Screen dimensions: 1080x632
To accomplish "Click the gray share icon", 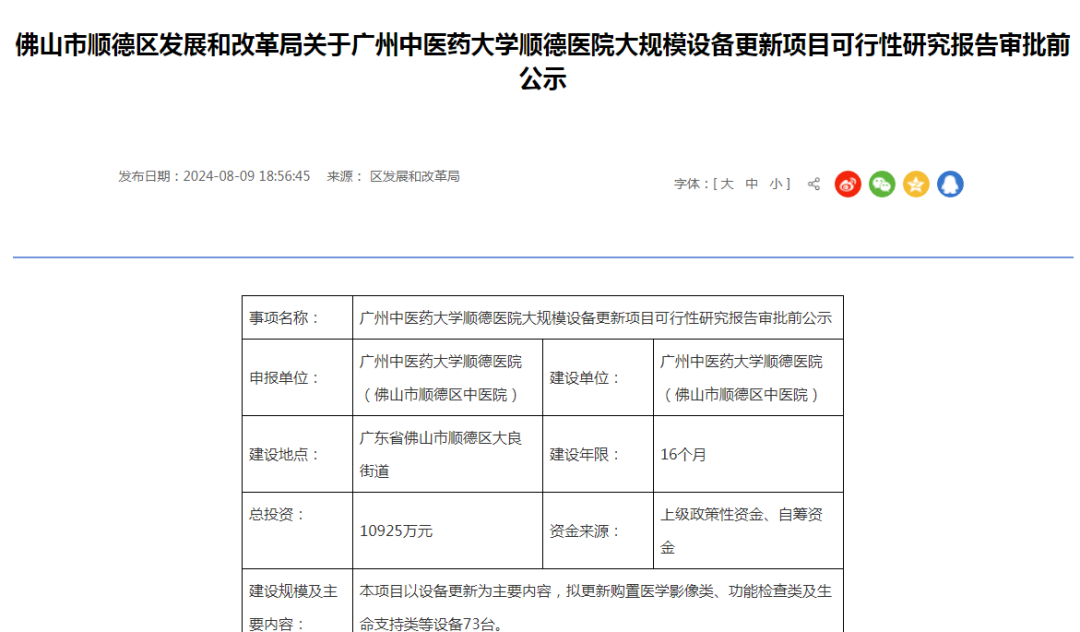I will [x=814, y=184].
